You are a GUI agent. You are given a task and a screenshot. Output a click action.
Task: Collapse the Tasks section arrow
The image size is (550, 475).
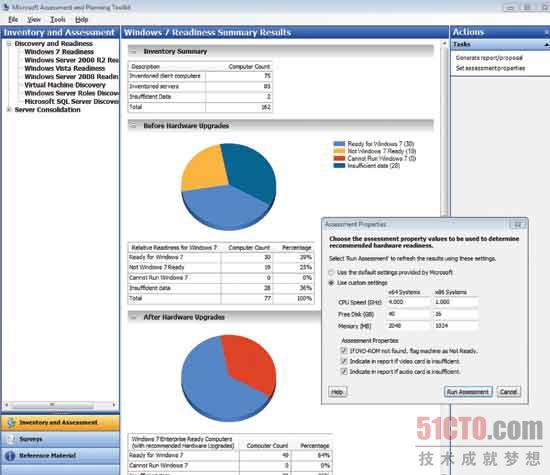click(546, 45)
